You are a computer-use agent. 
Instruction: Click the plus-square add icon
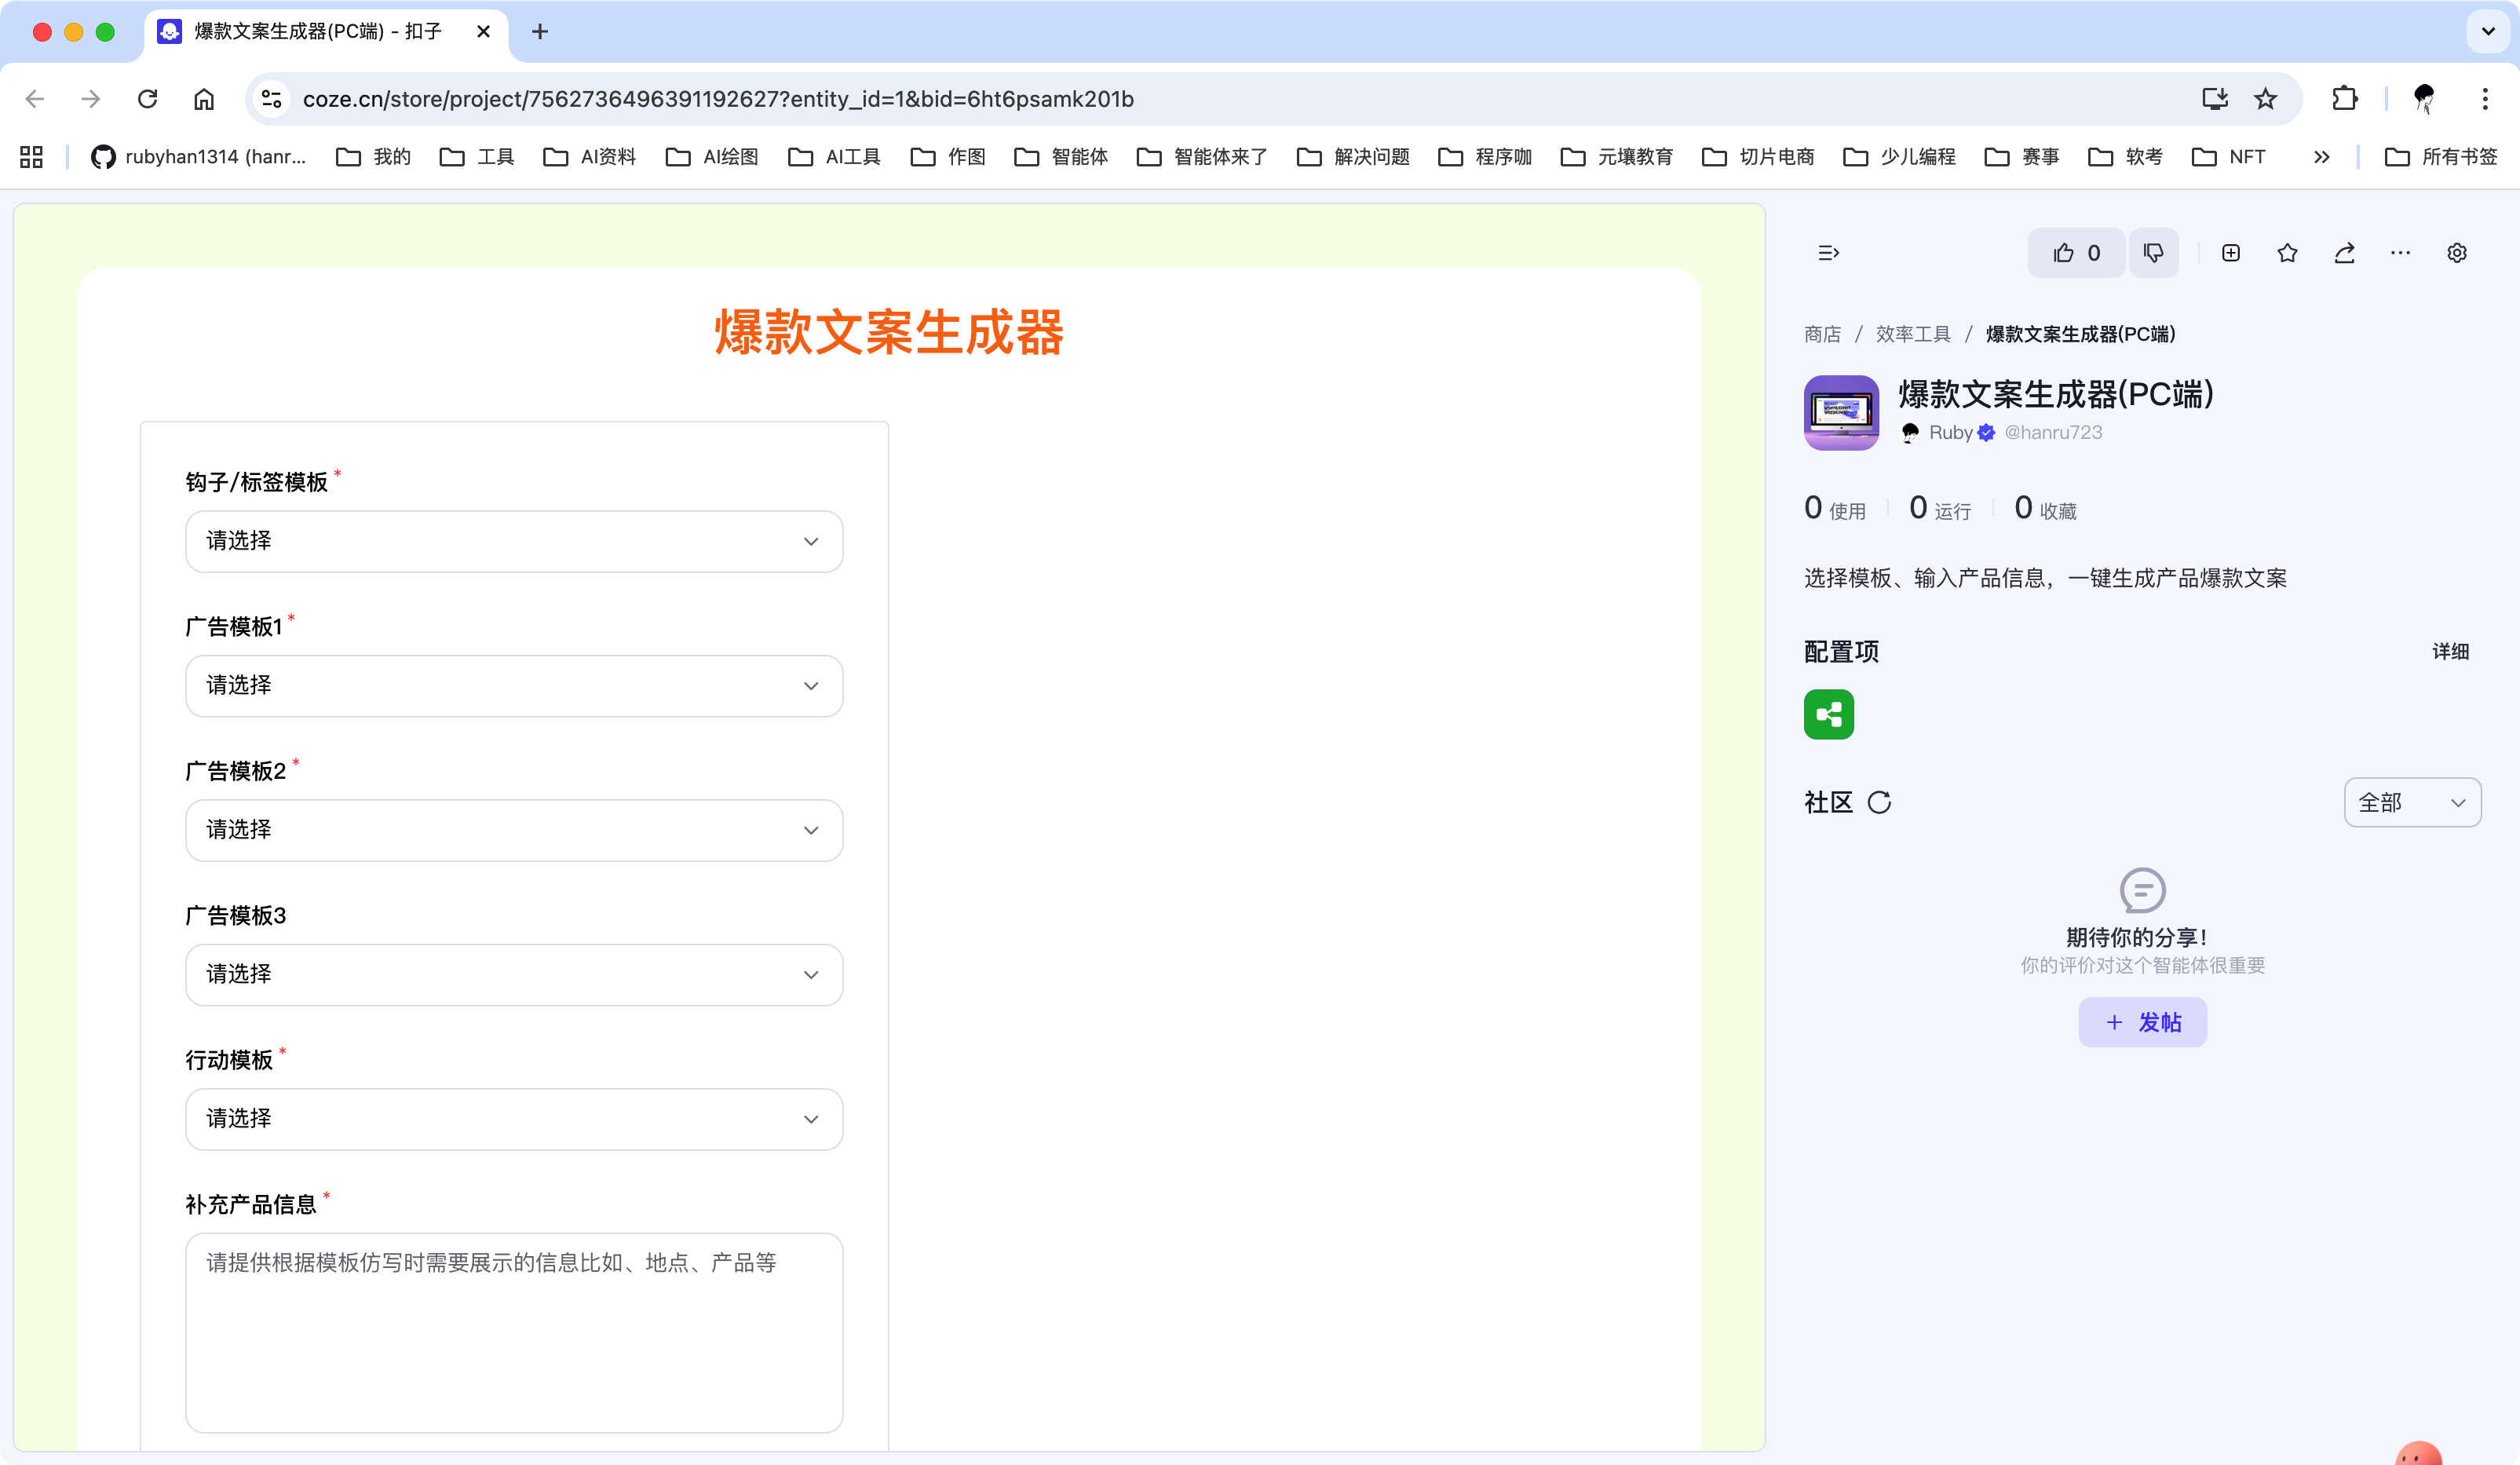point(2230,253)
